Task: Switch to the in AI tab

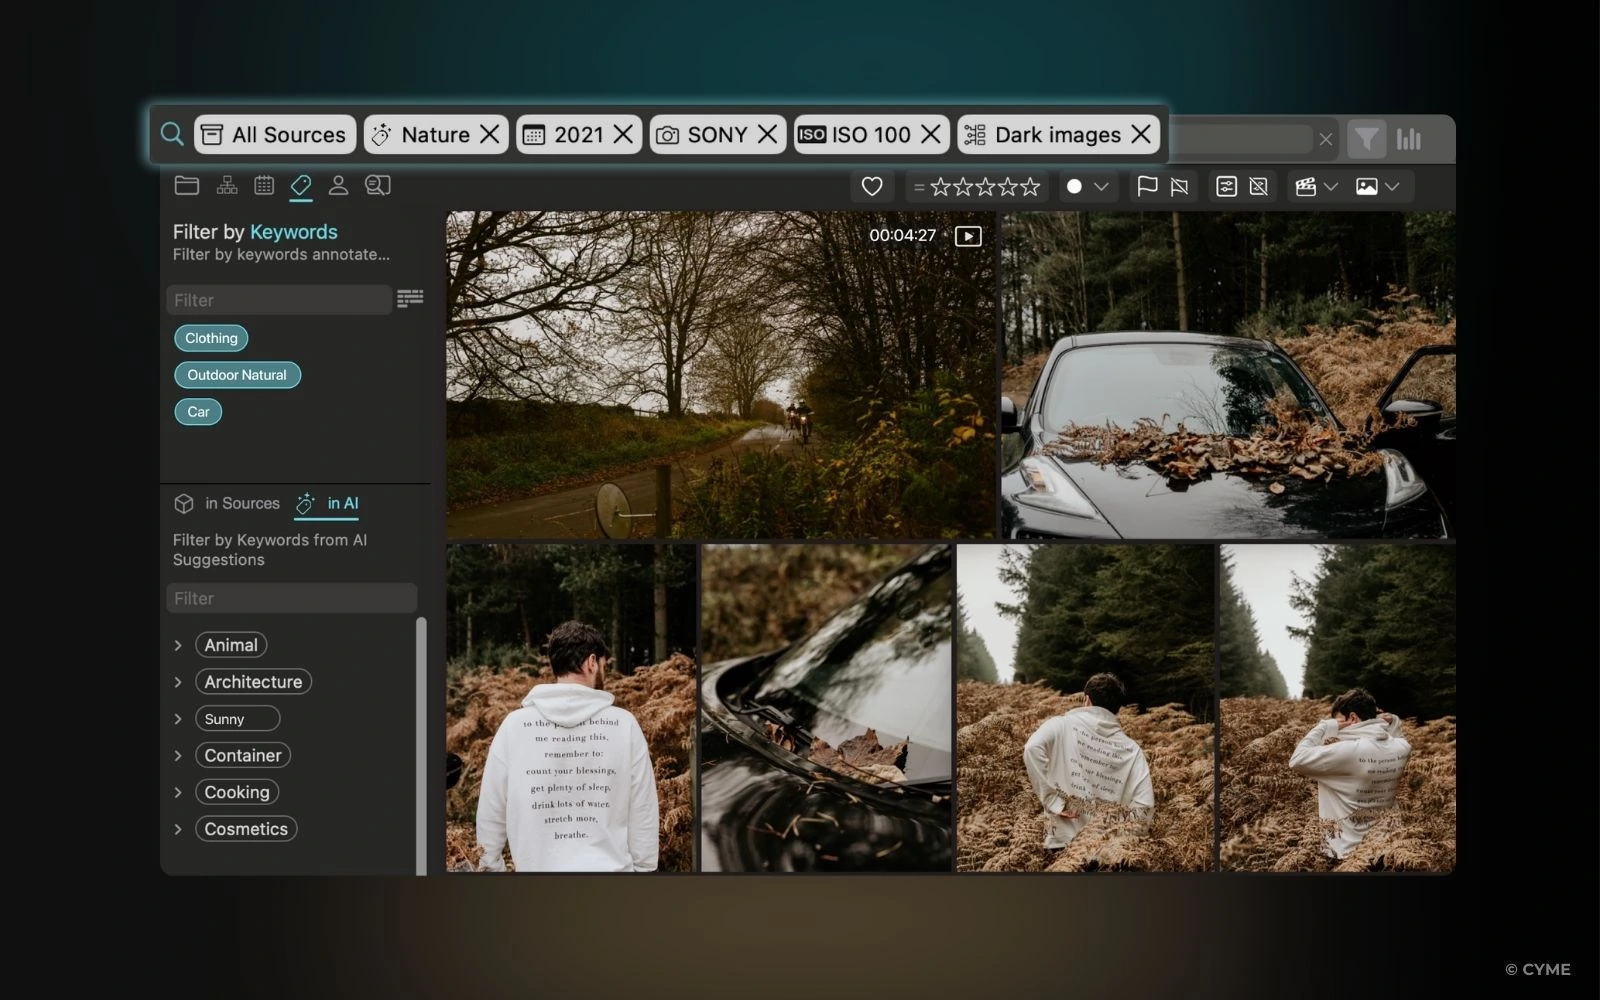Action: [x=327, y=503]
